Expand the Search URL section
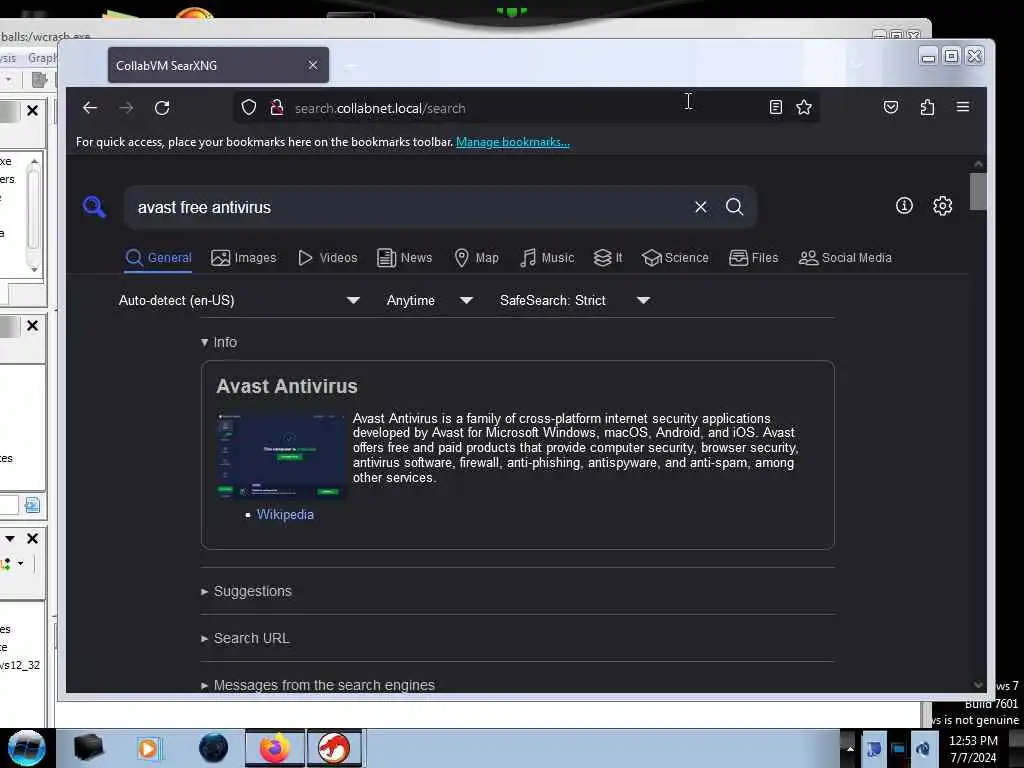Image resolution: width=1024 pixels, height=768 pixels. pyautogui.click(x=245, y=638)
